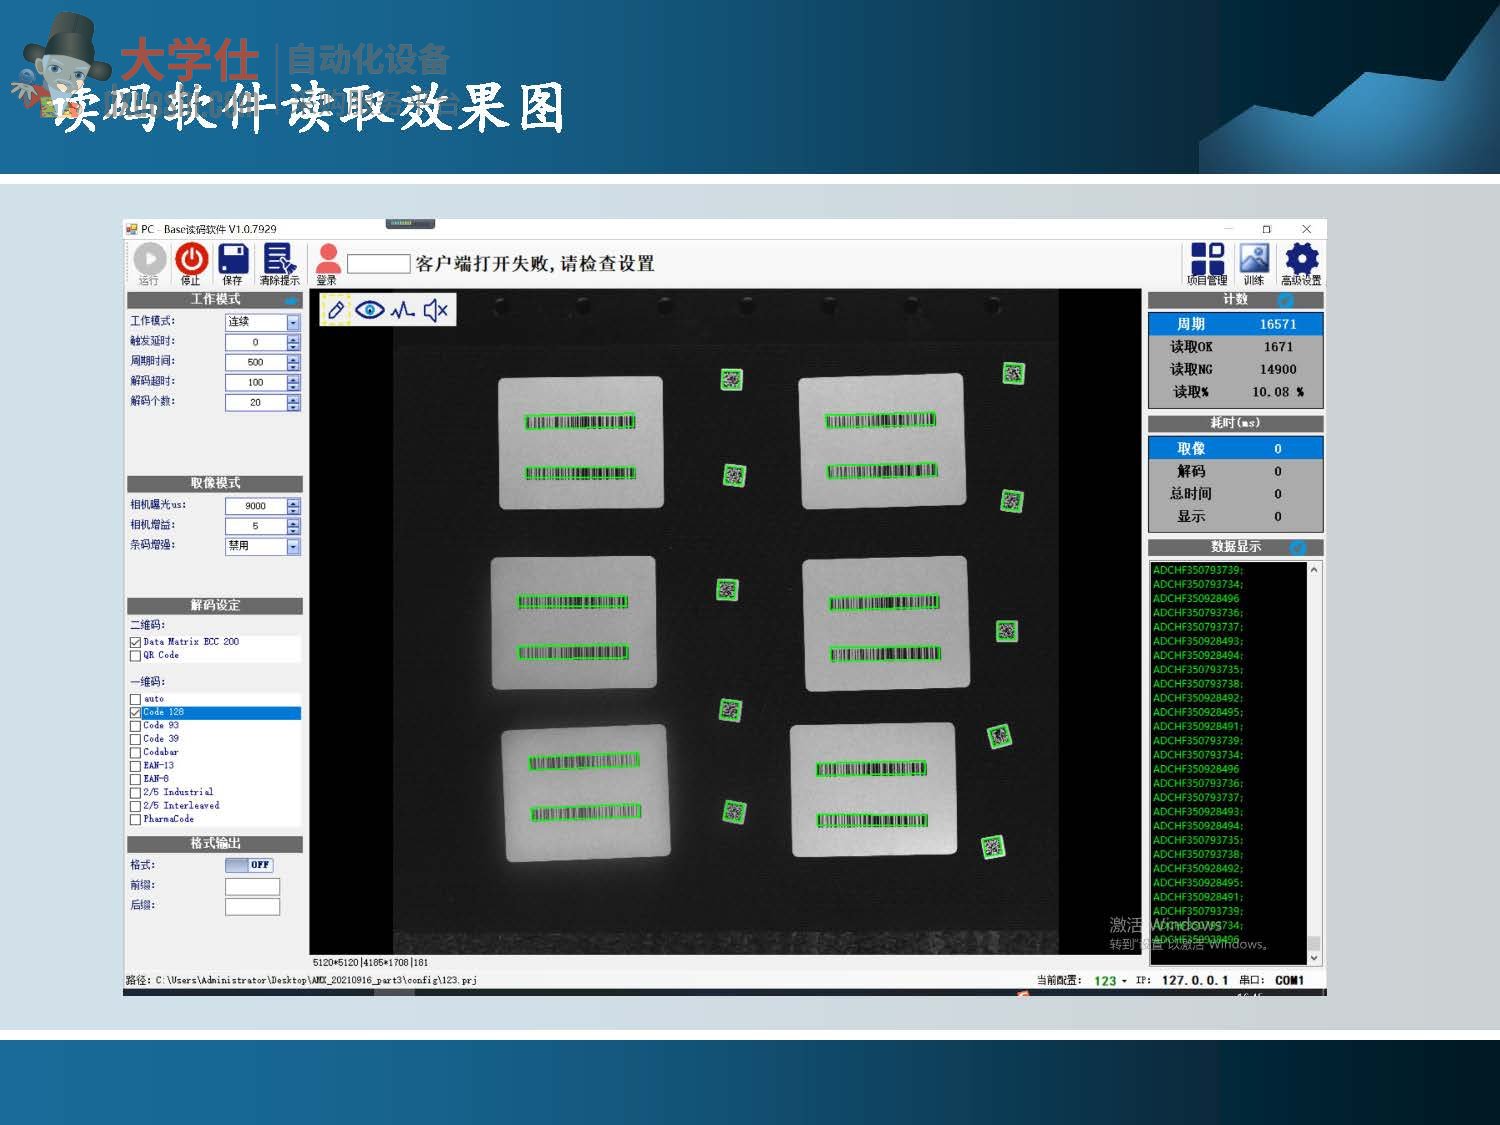Click the waveform icon on image toolbar
The height and width of the screenshot is (1125, 1500).
pyautogui.click(x=403, y=310)
